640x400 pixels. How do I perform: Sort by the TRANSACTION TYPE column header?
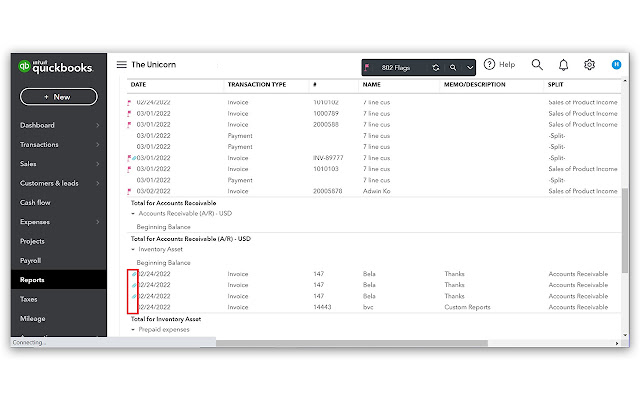pos(257,84)
